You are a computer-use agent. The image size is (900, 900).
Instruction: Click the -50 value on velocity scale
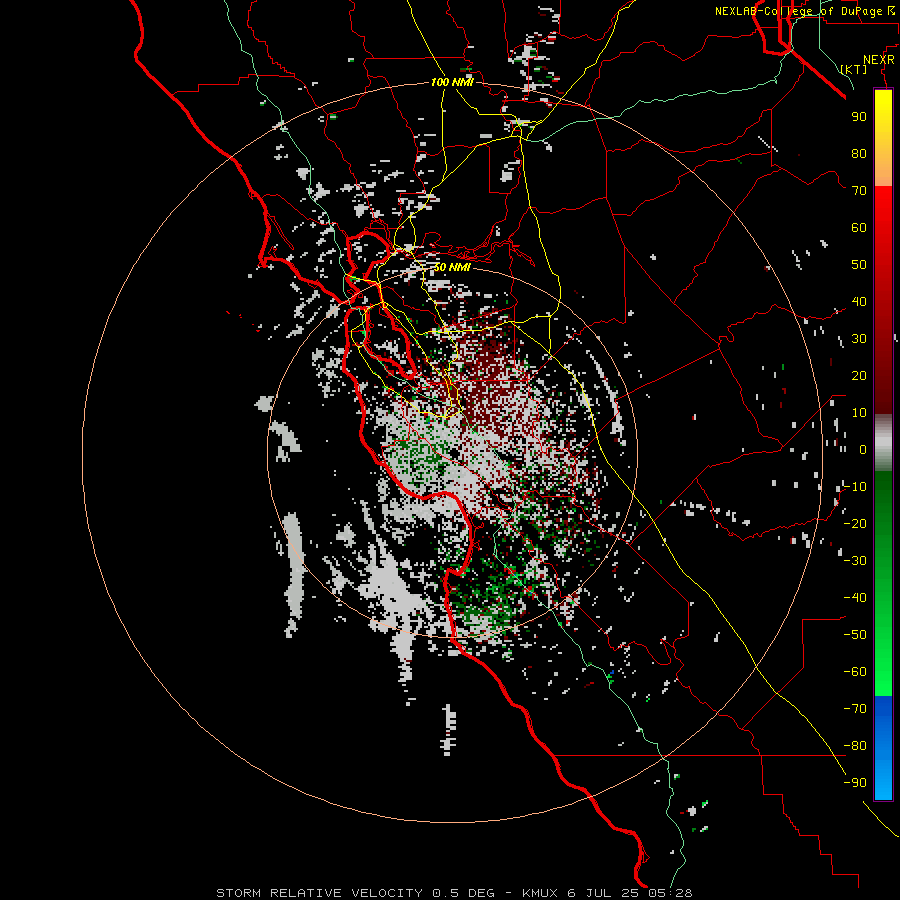point(855,635)
